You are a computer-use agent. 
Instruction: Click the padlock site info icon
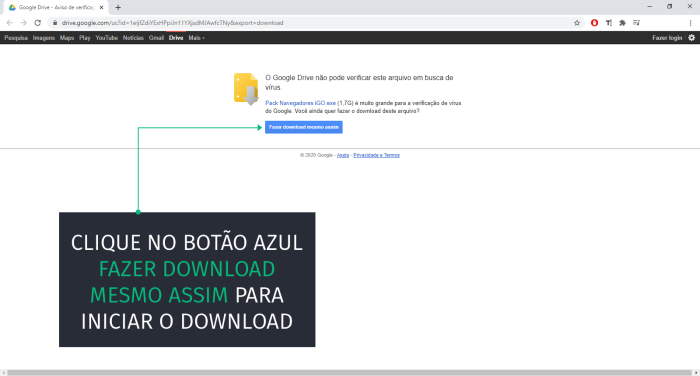click(x=55, y=23)
